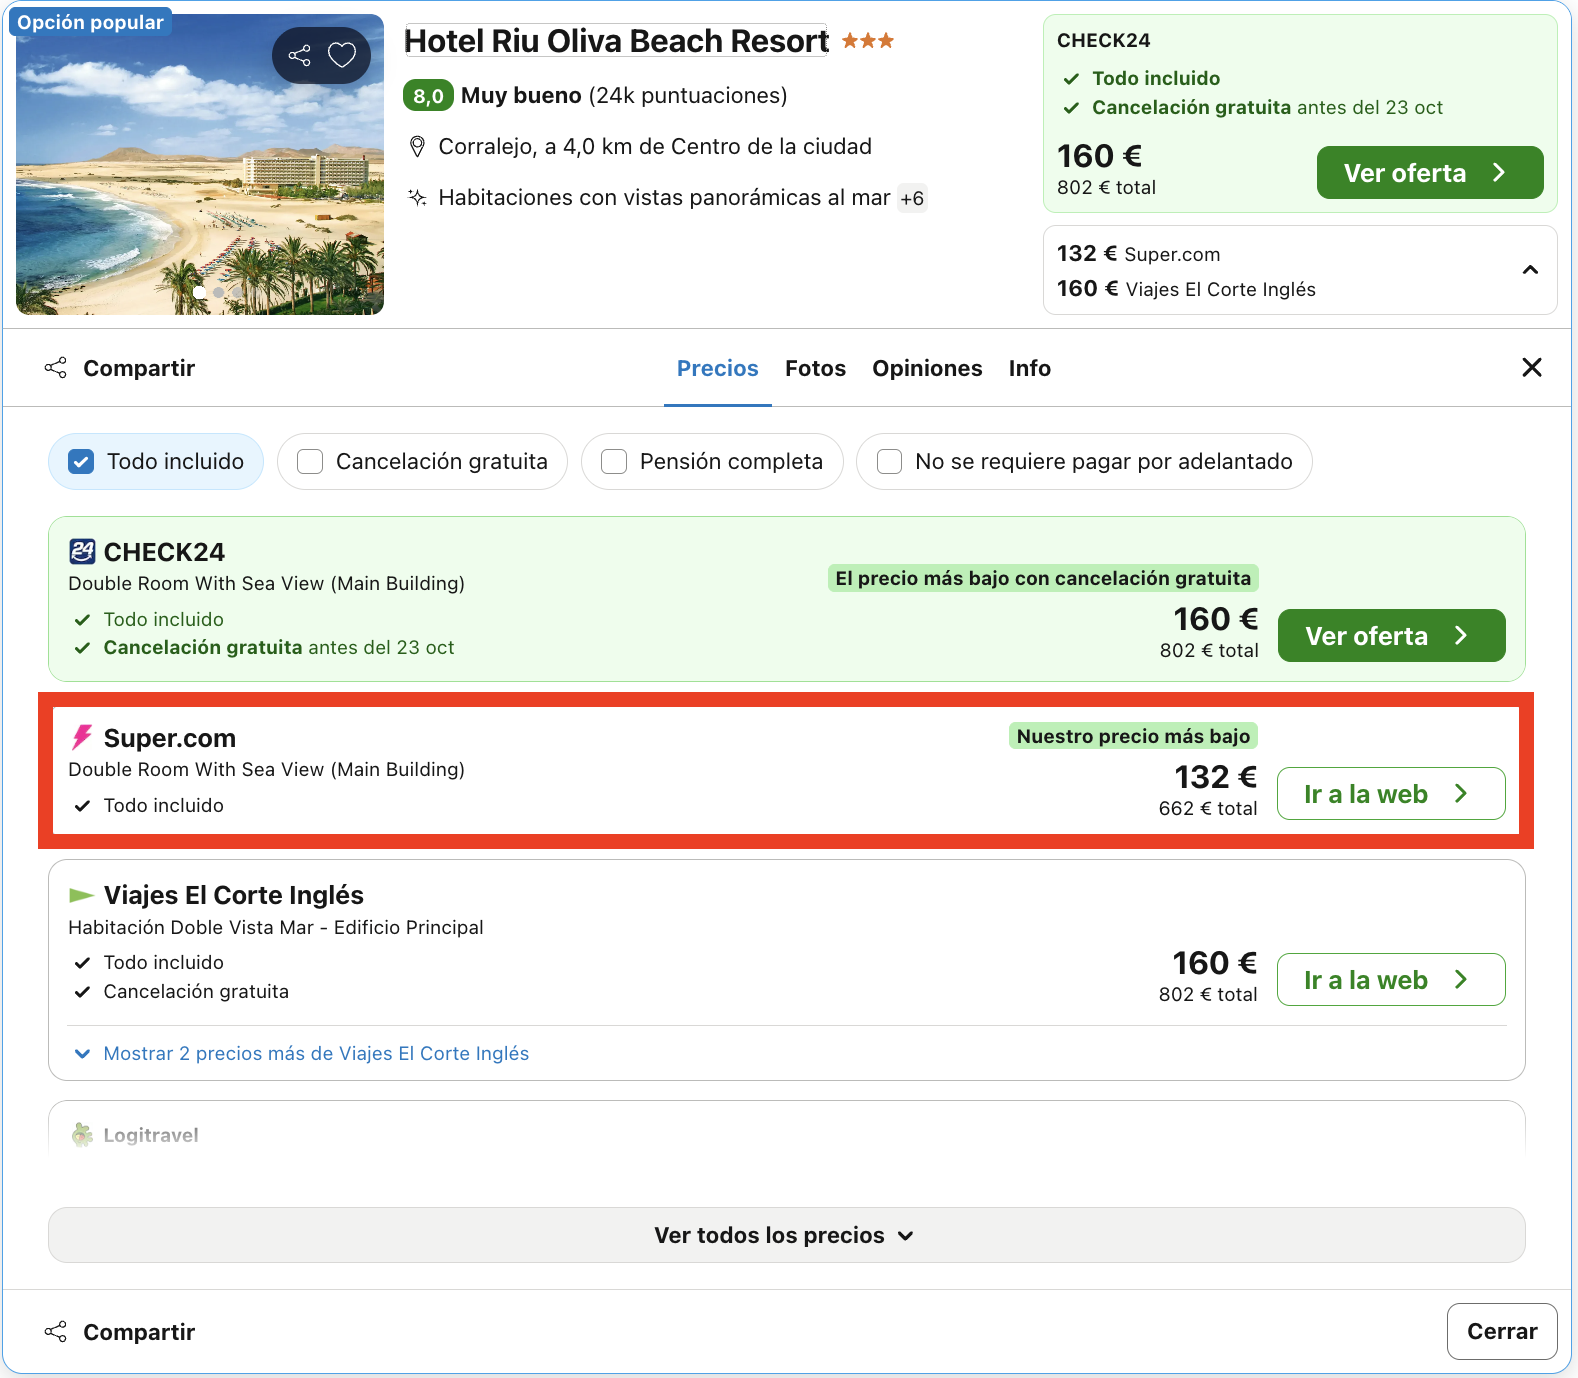
Task: Click 160 € Viajes El Corte Inglés in summary list
Action: coord(1186,289)
